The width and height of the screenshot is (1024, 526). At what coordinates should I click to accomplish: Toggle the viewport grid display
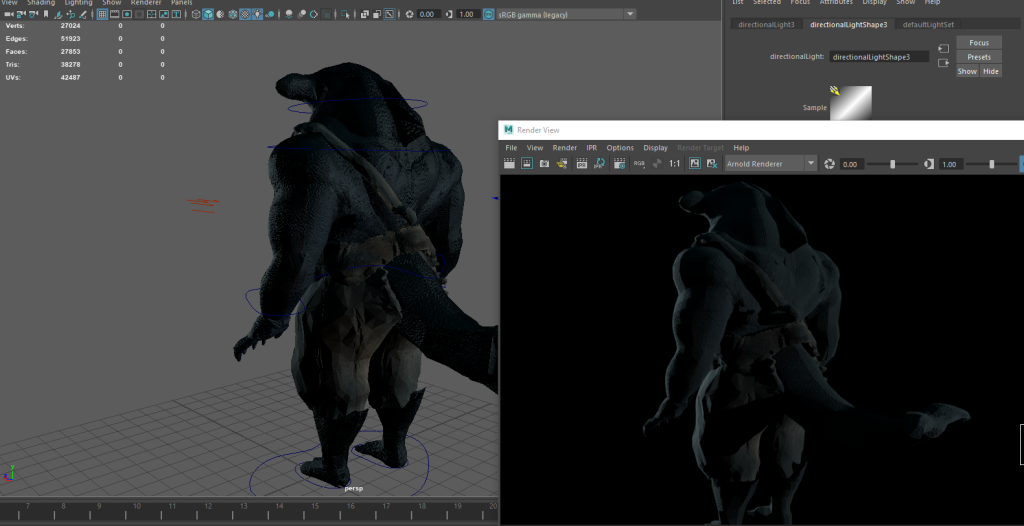pyautogui.click(x=102, y=14)
